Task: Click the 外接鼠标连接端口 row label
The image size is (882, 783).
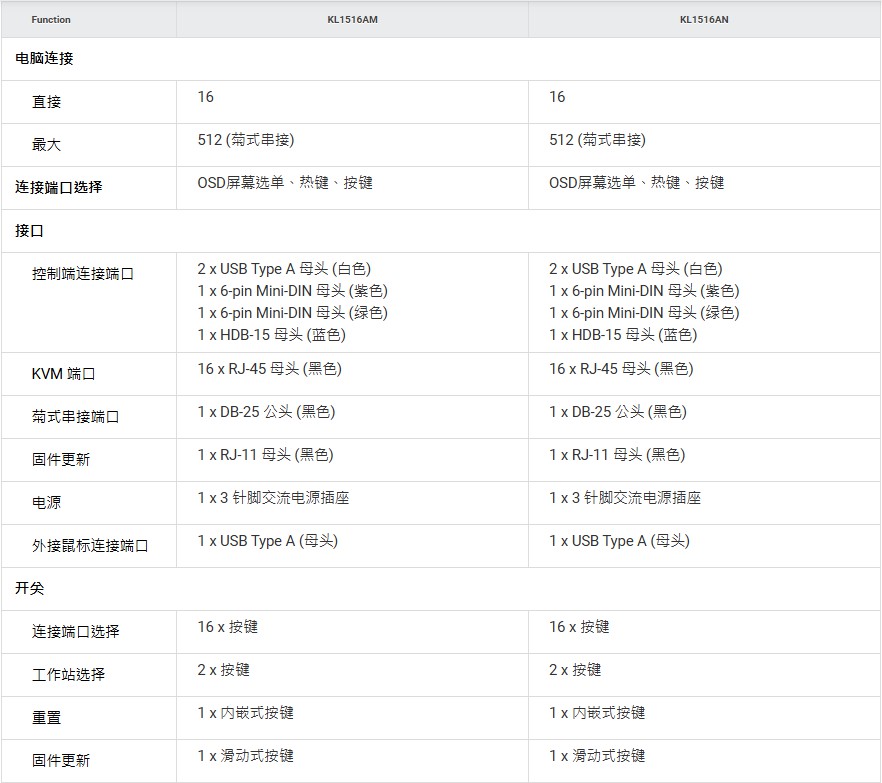Action: (89, 546)
